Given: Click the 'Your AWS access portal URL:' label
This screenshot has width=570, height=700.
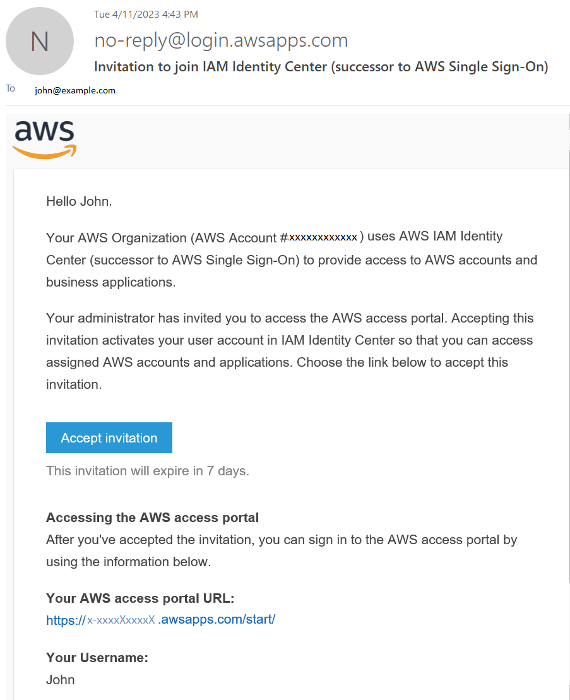Looking at the screenshot, I should point(140,598).
